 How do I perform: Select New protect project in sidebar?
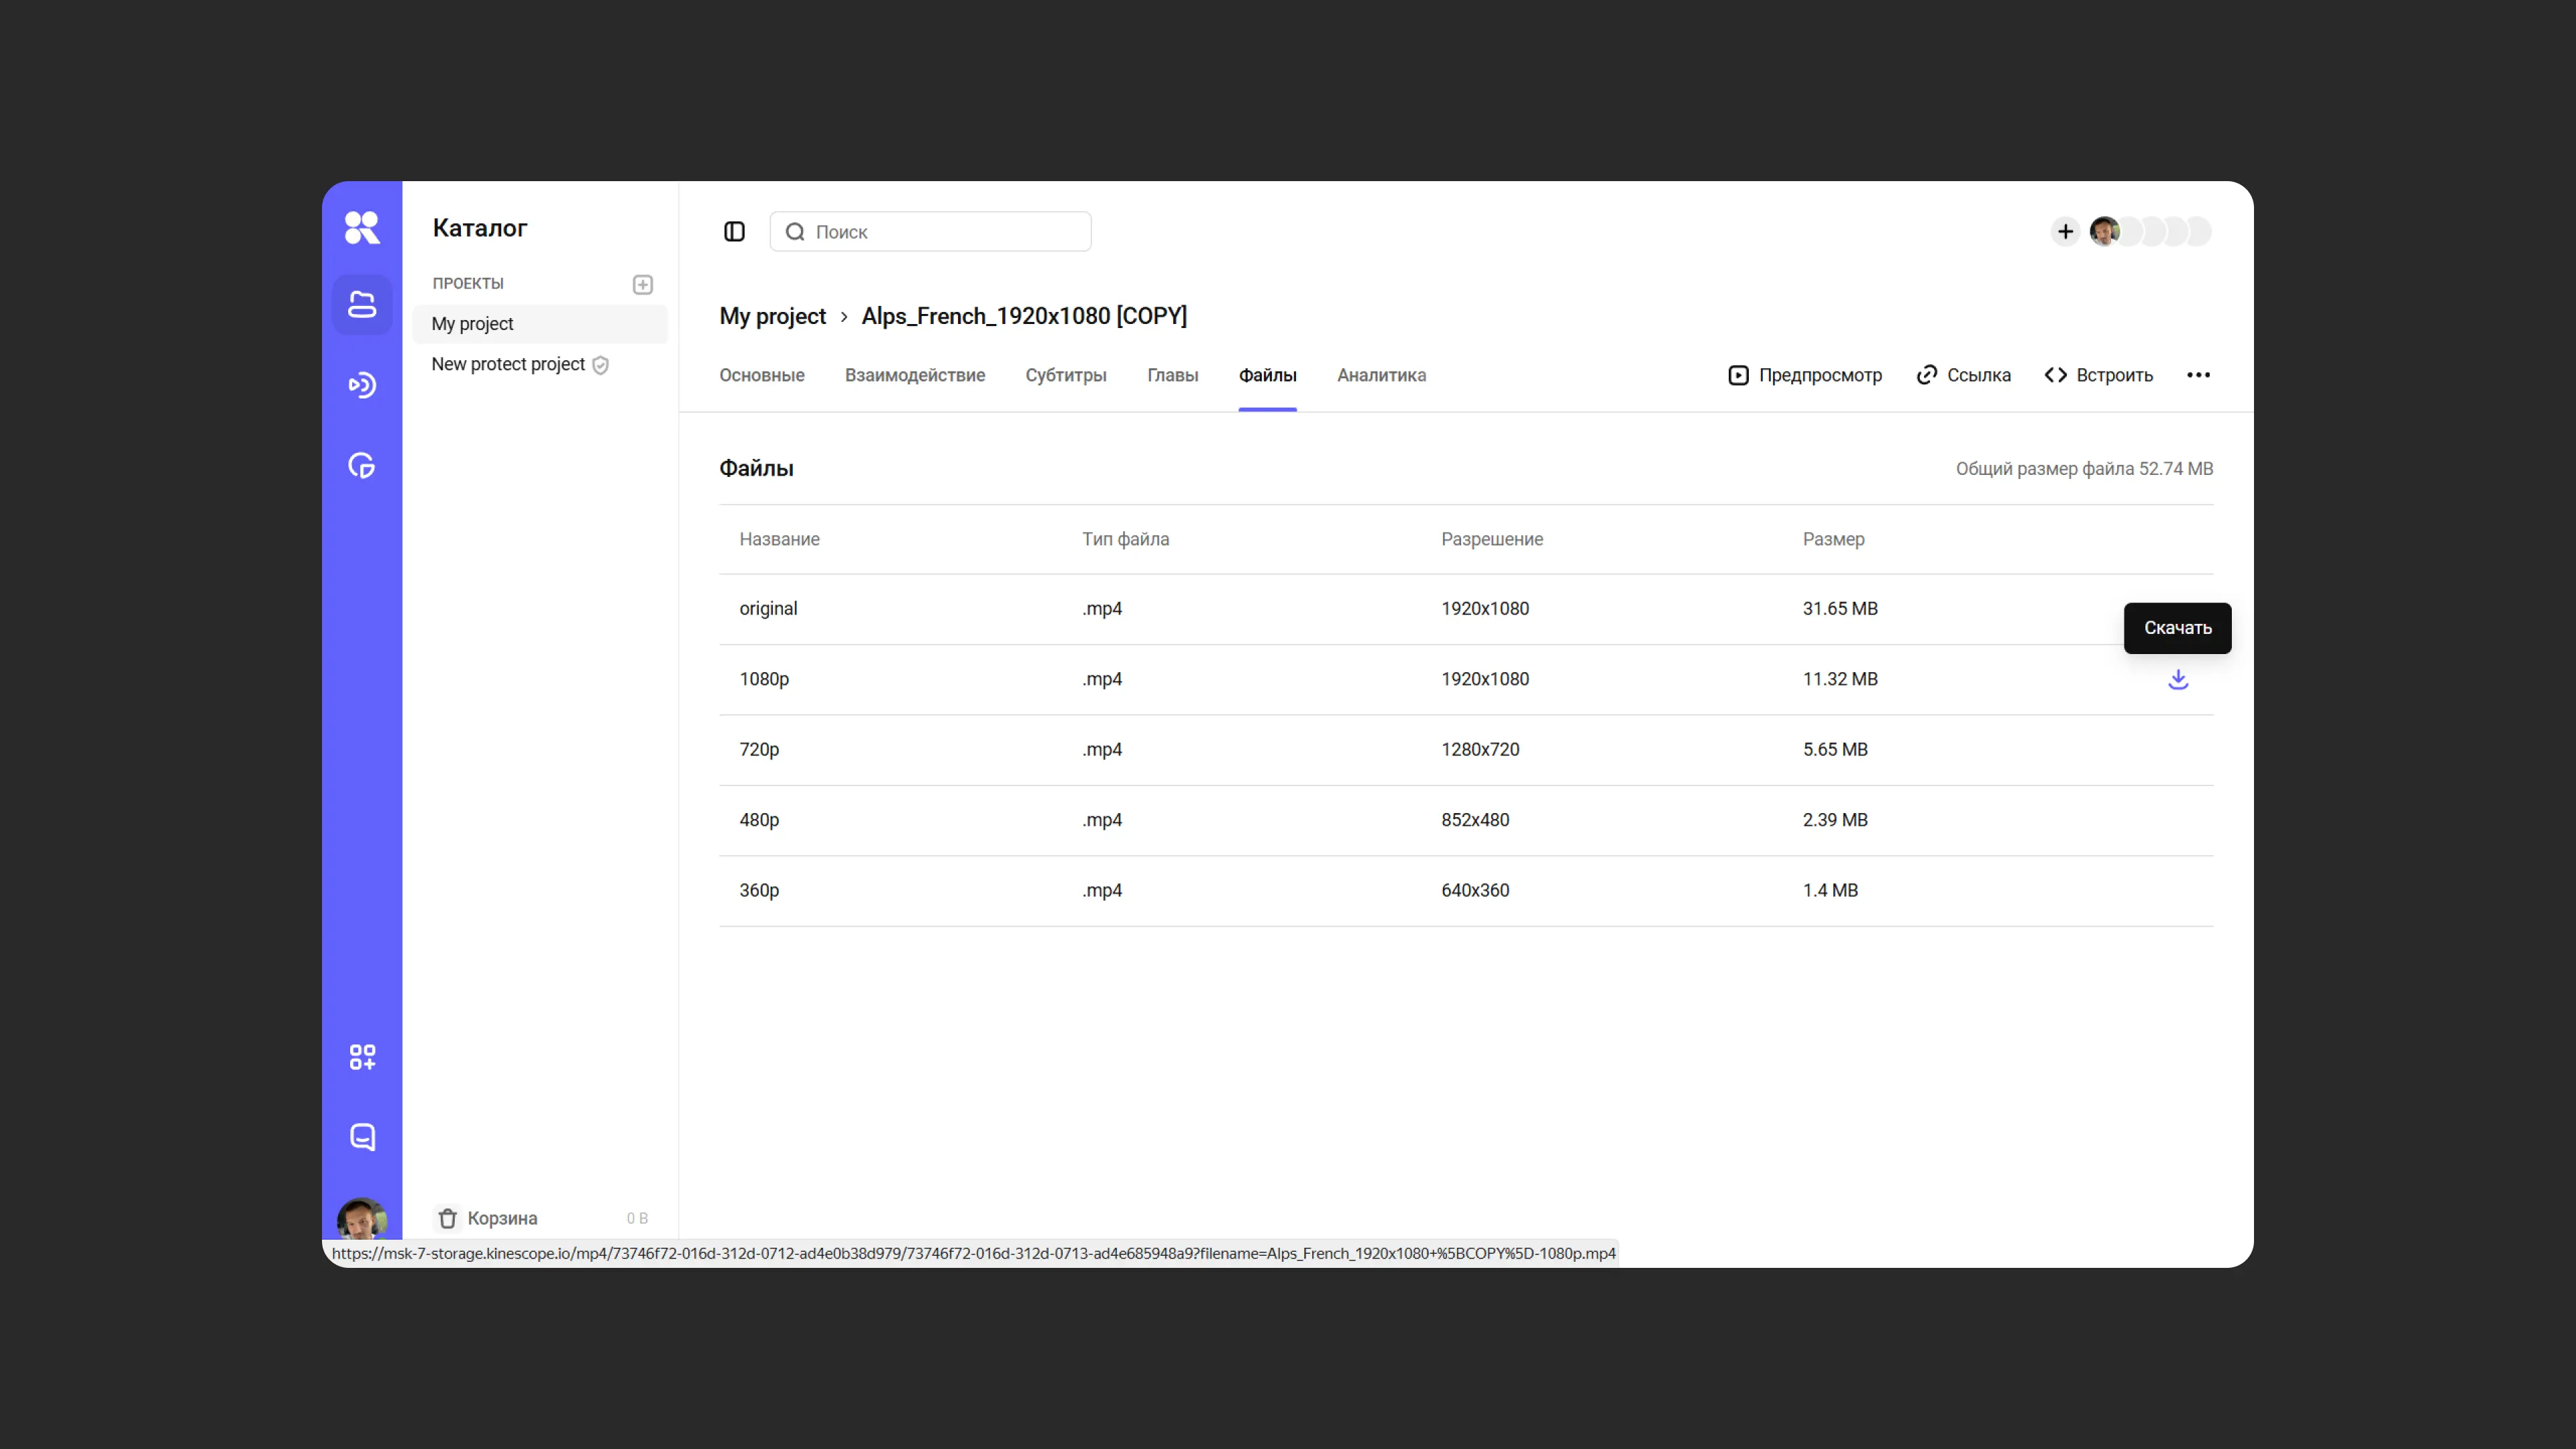[x=508, y=364]
